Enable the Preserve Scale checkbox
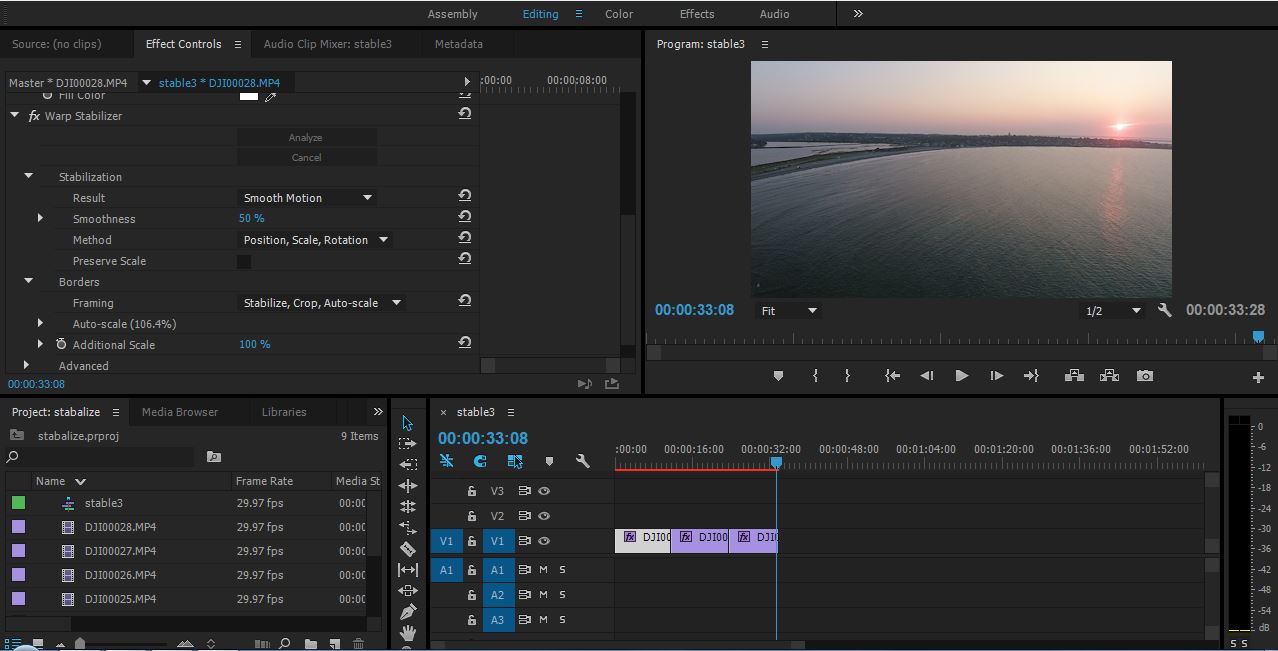Viewport: 1278px width, 651px height. point(244,261)
